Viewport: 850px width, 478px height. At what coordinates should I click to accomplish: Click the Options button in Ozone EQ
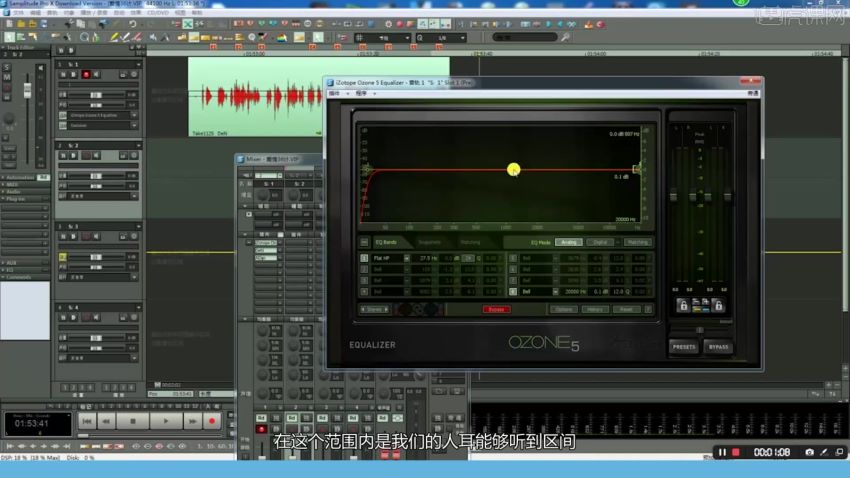pyautogui.click(x=563, y=309)
